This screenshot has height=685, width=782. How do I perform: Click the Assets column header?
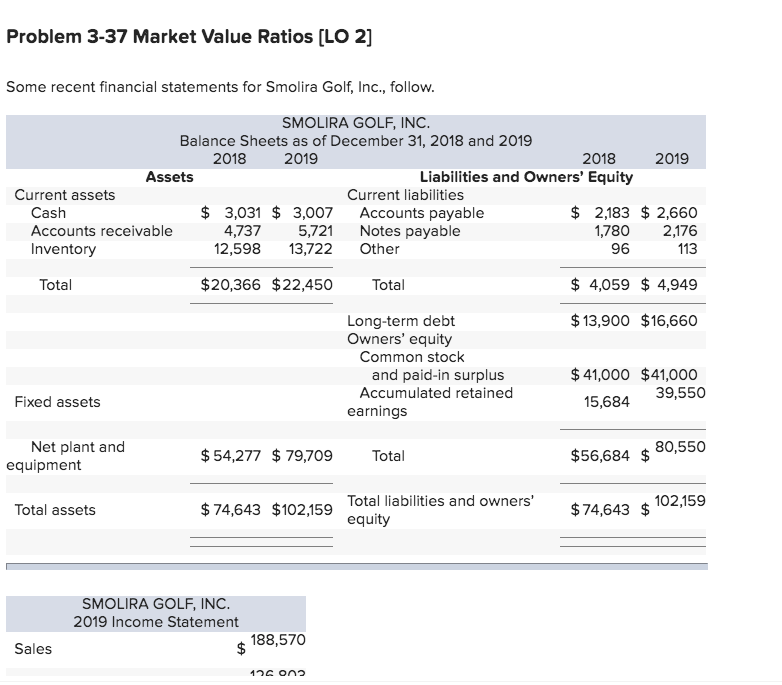170,177
